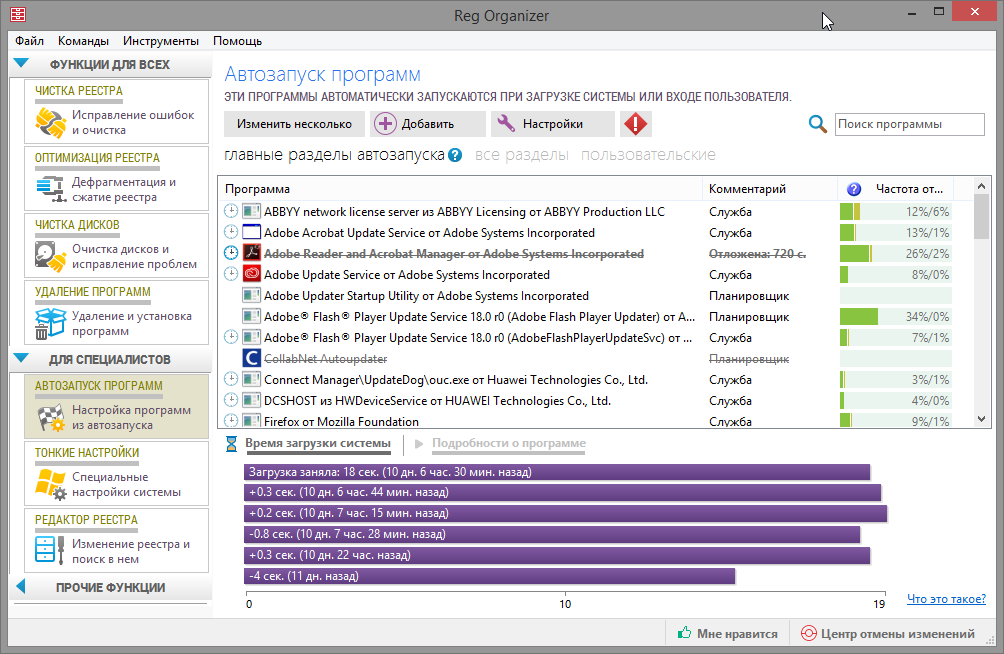This screenshot has width=1004, height=654.
Task: Open the Инструменты menu
Action: click(161, 41)
